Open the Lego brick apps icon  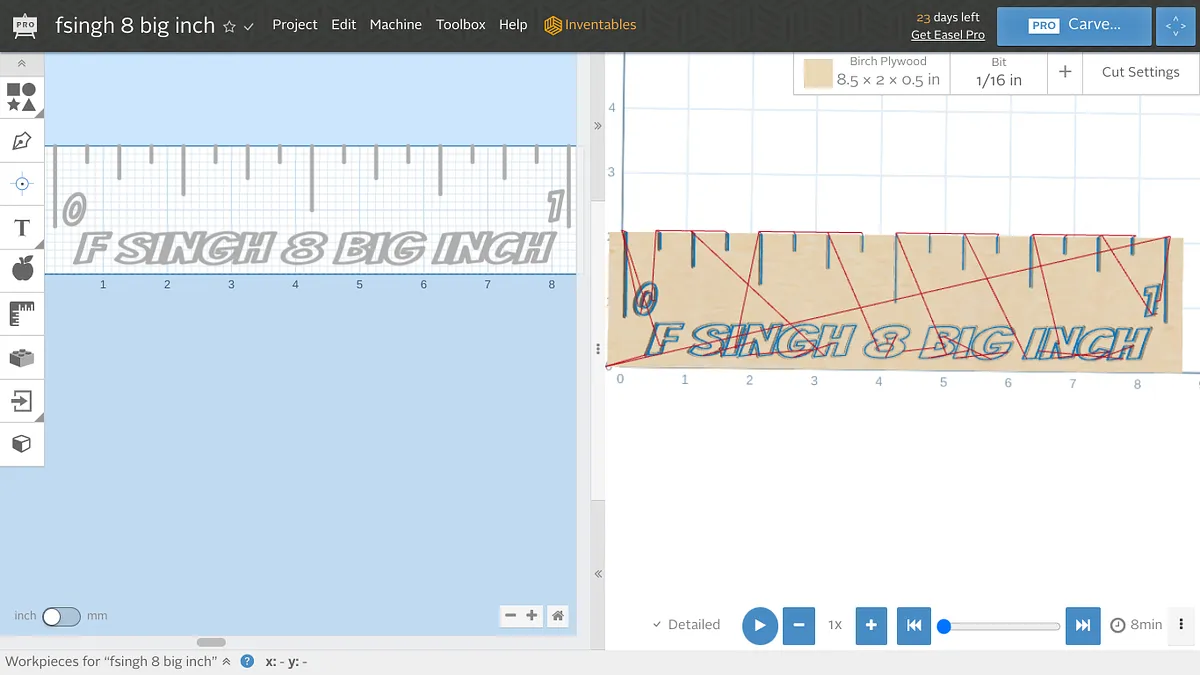(22, 357)
